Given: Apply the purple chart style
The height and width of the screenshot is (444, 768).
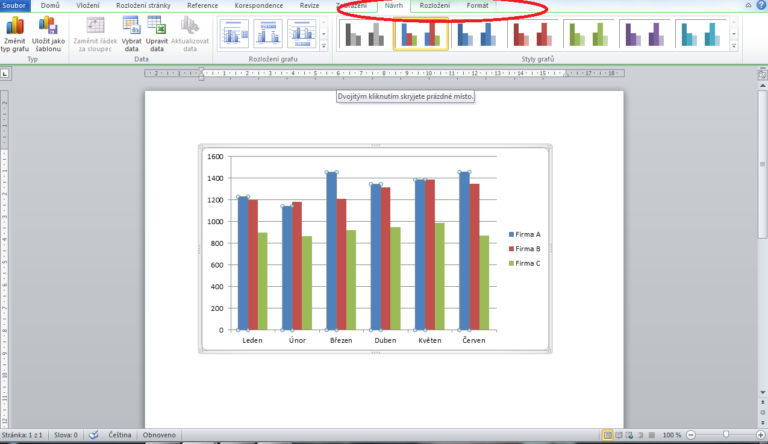Looking at the screenshot, I should (x=643, y=35).
